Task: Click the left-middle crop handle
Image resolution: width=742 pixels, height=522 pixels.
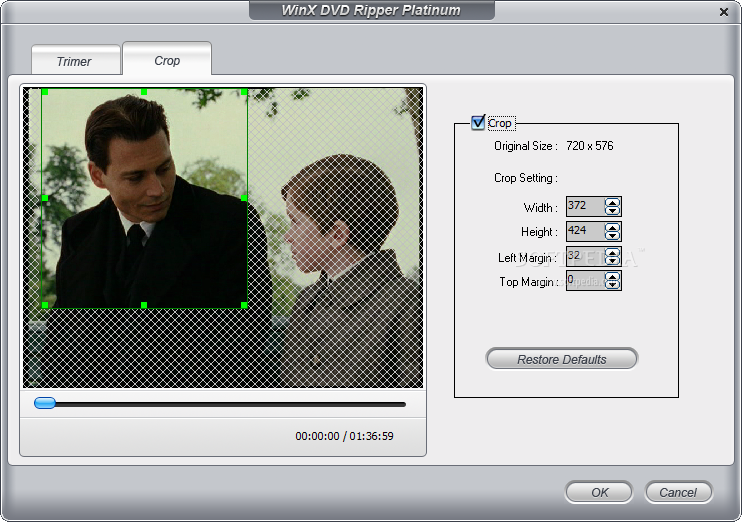Action: [45, 198]
